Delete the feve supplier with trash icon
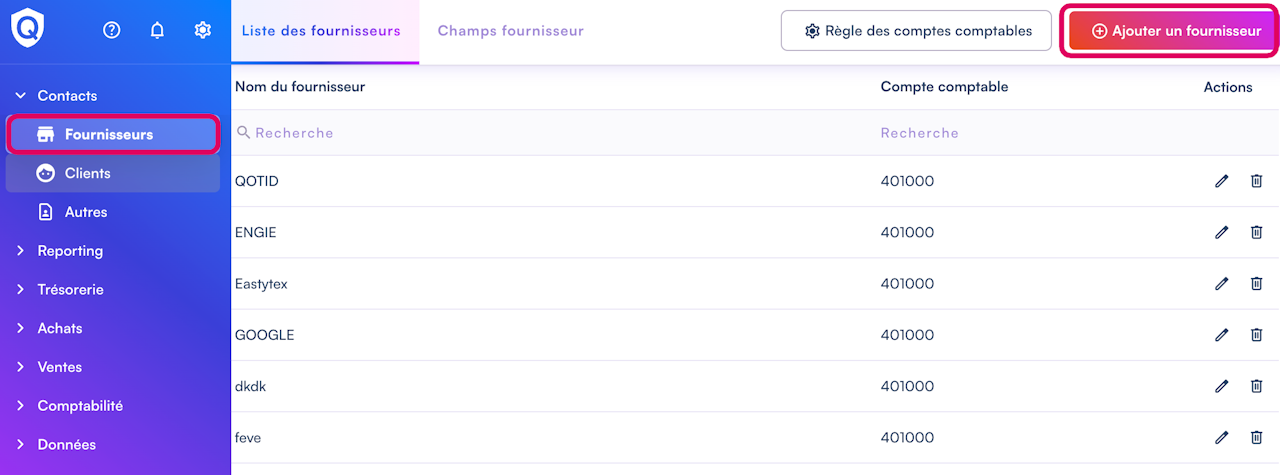Screen dimensions: 1280x475 pyautogui.click(x=1257, y=437)
